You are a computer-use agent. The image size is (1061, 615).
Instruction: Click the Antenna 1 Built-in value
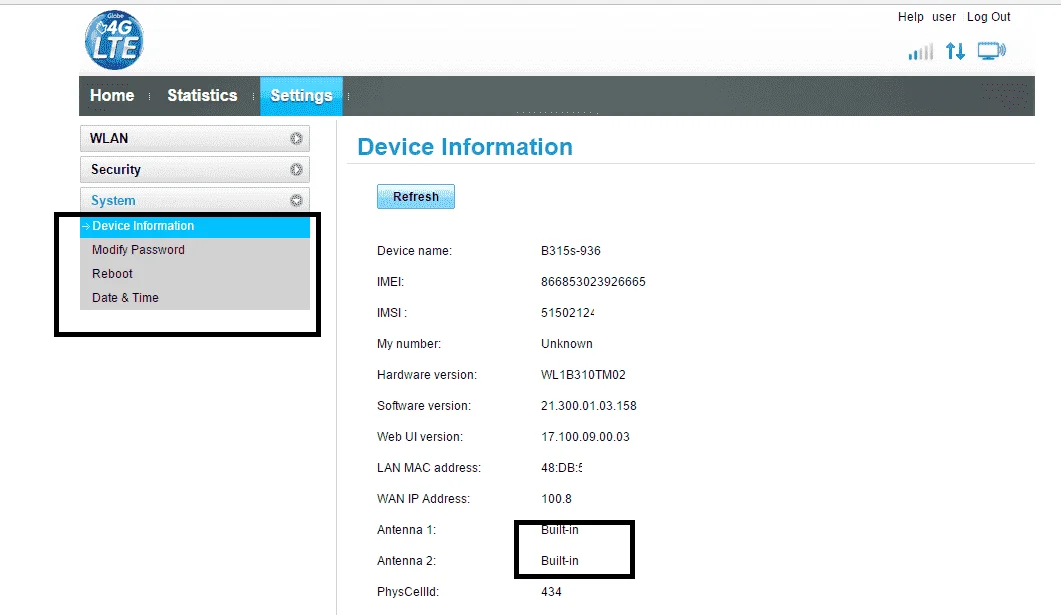(560, 530)
